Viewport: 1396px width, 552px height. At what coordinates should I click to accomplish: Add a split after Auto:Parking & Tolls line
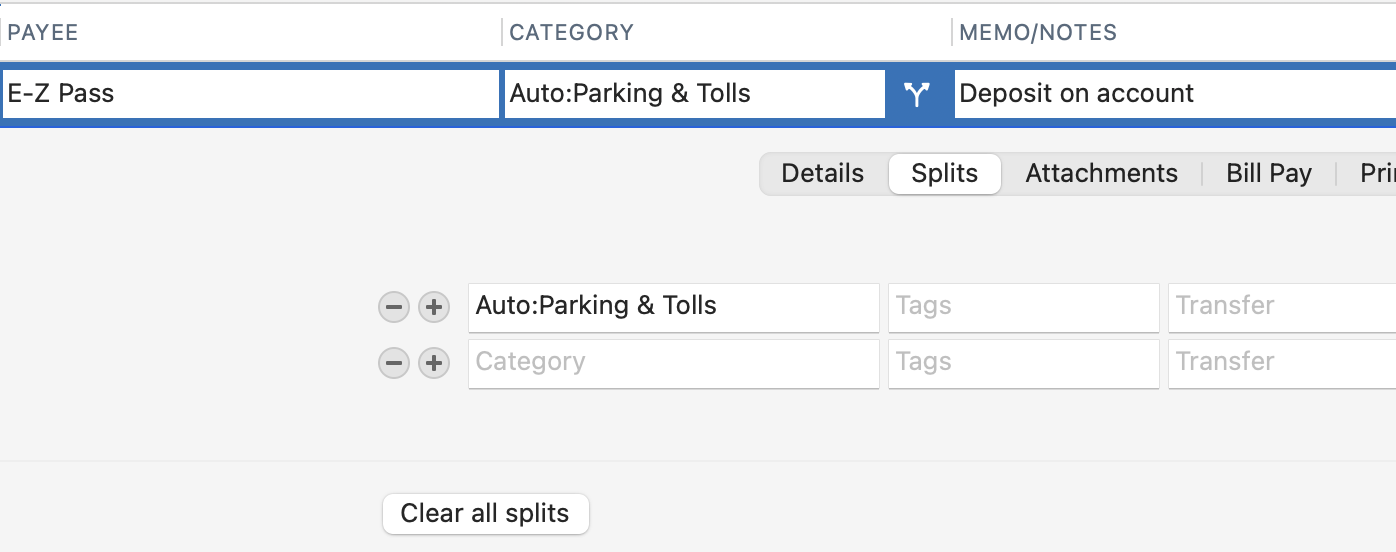[433, 307]
